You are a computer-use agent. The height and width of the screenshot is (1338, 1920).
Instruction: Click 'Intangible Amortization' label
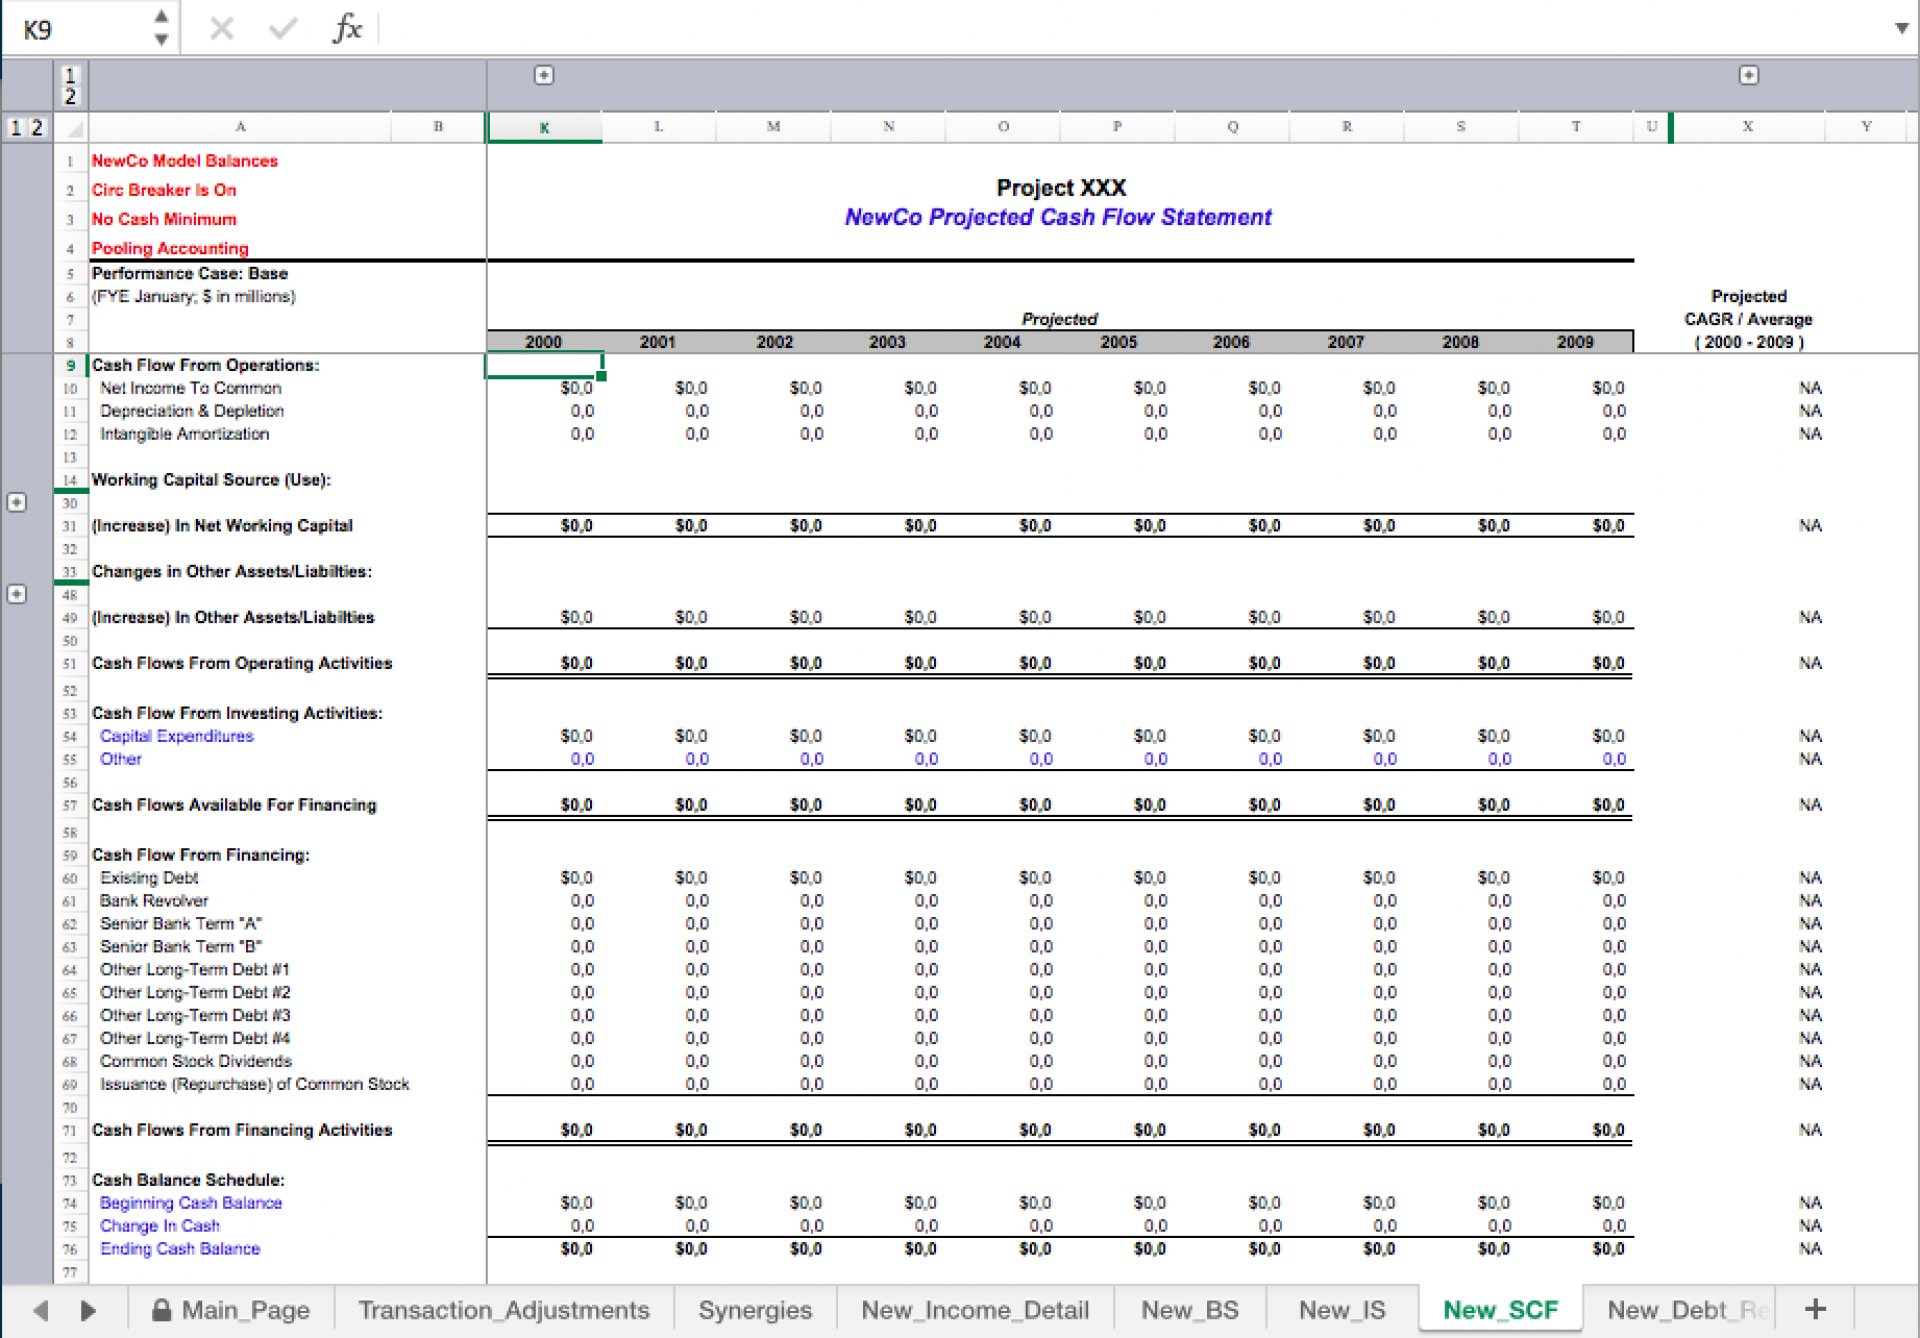(x=184, y=434)
